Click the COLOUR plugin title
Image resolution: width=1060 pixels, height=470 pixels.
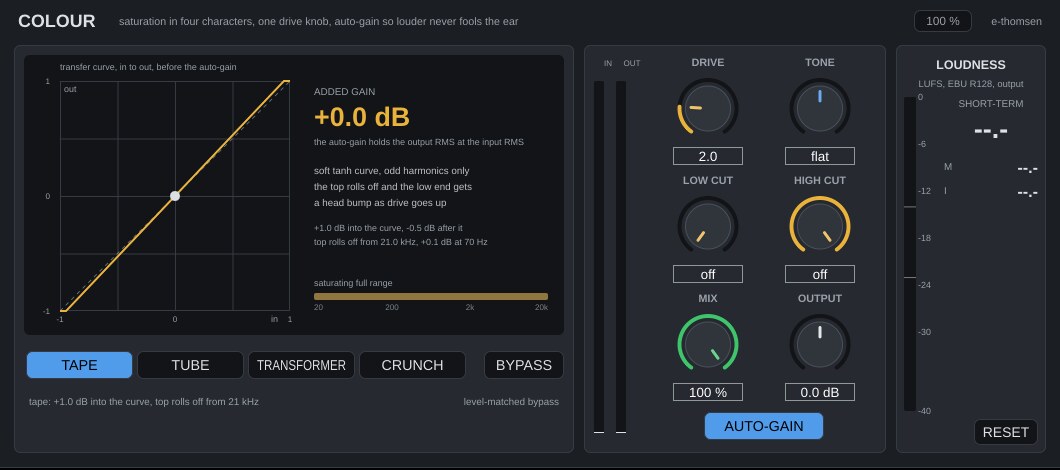tap(57, 21)
